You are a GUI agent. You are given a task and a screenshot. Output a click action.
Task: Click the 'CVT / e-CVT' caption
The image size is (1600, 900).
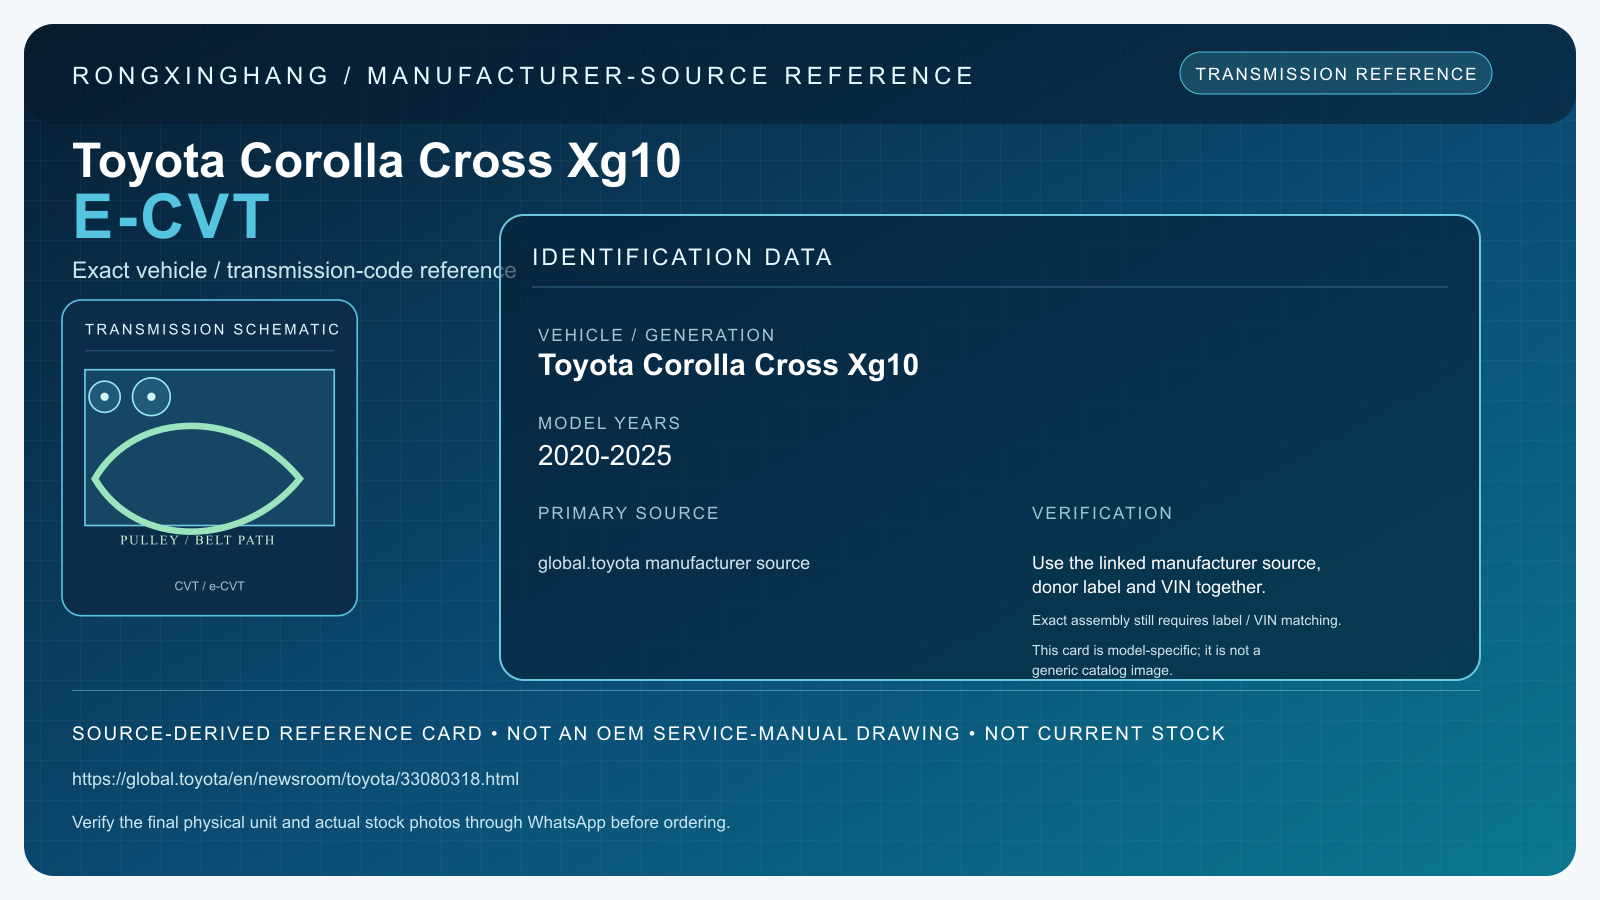point(209,586)
